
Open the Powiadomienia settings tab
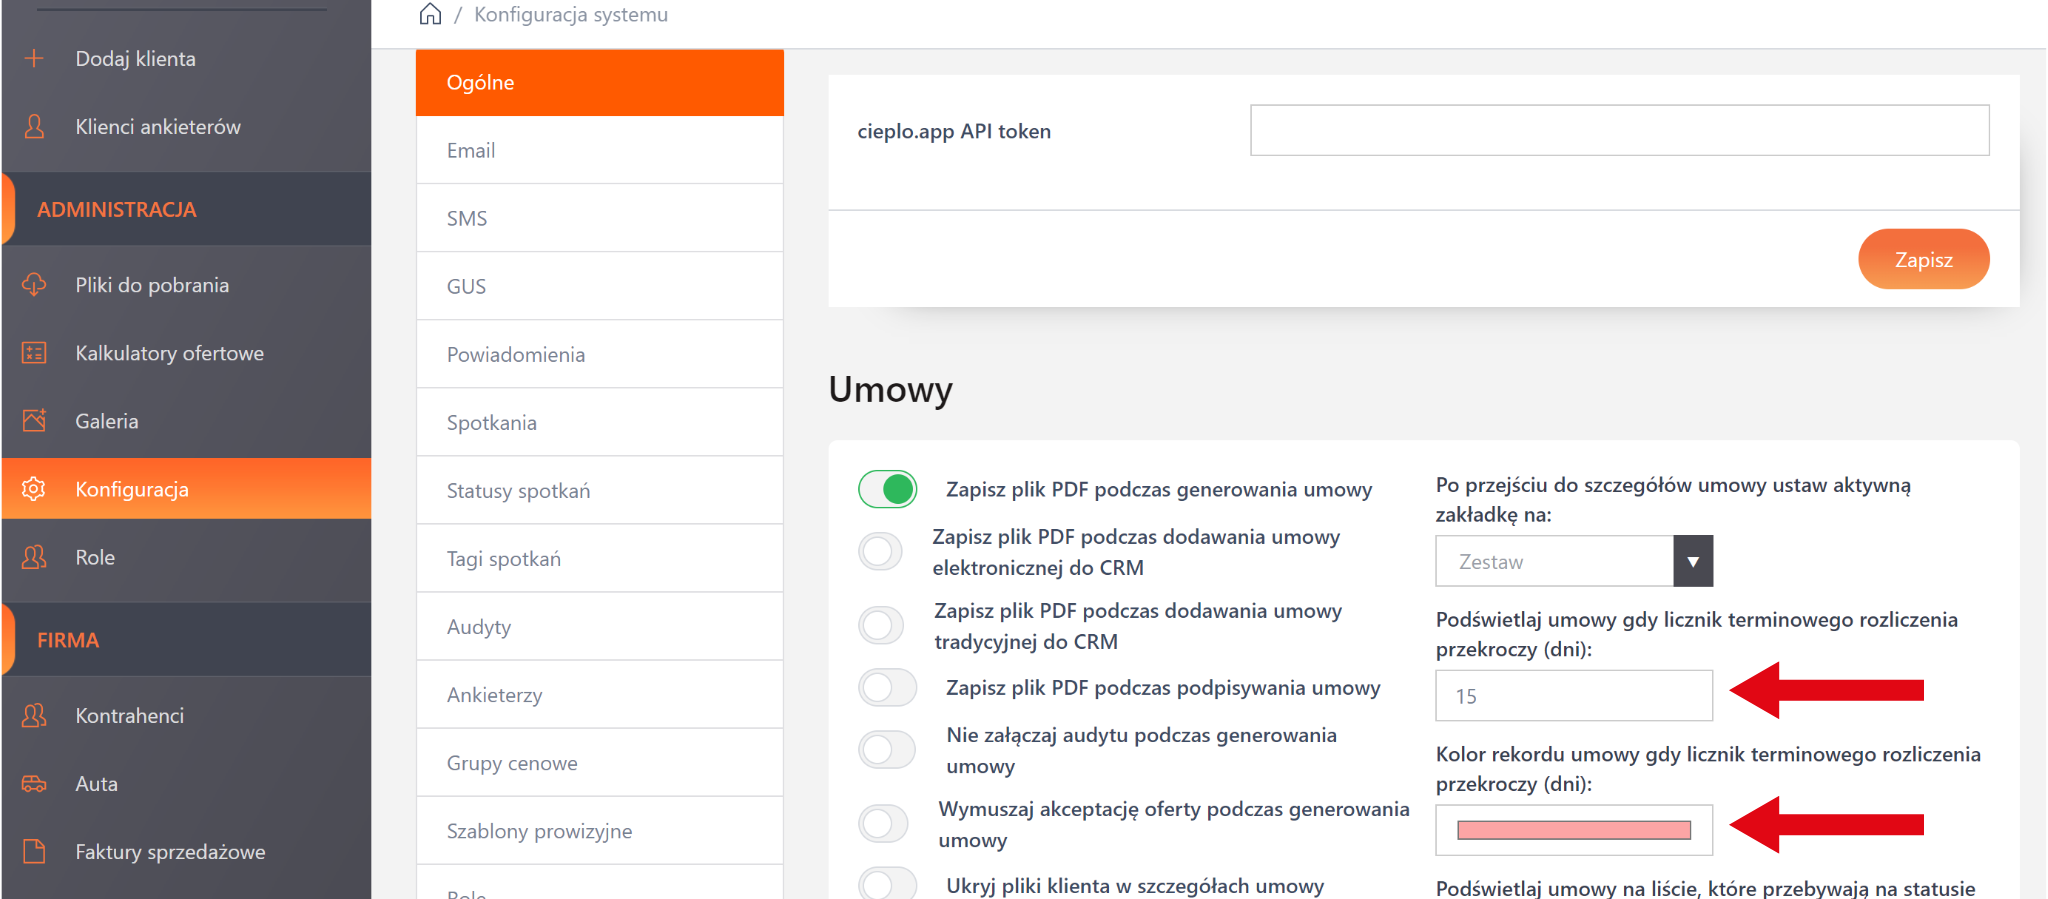599,354
